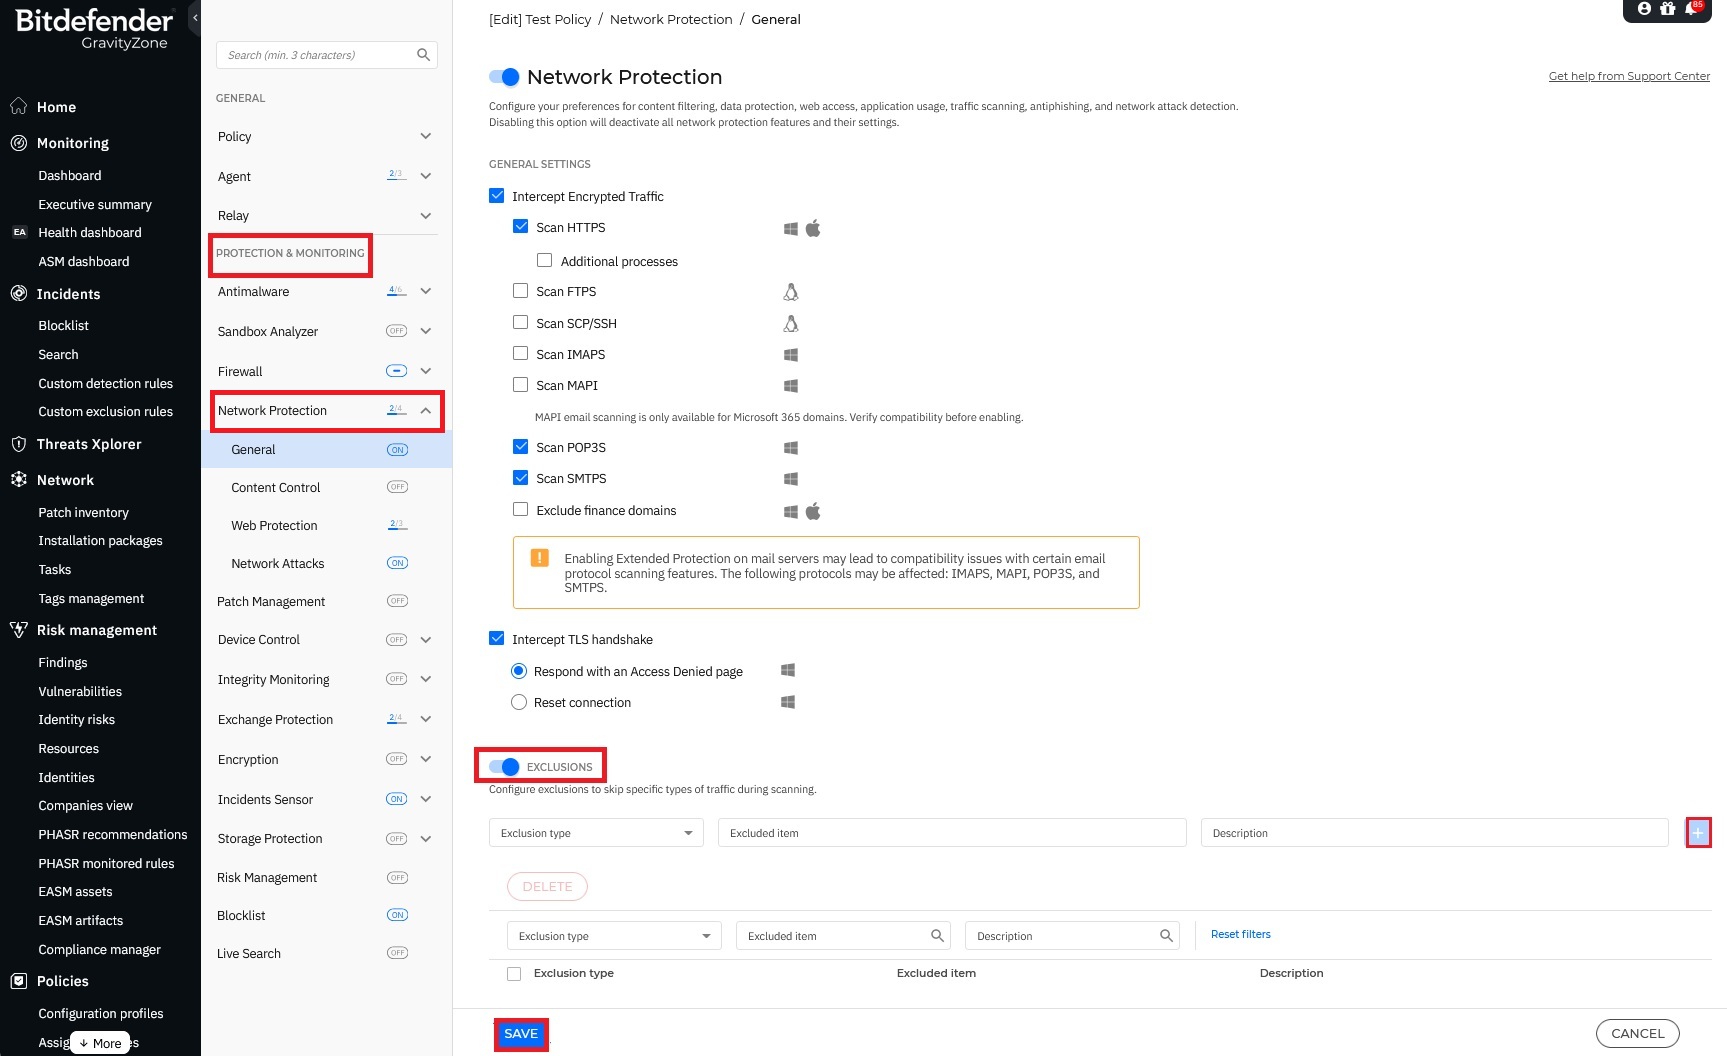Open the Home icon in sidebar
The height and width of the screenshot is (1056, 1727).
coord(18,106)
